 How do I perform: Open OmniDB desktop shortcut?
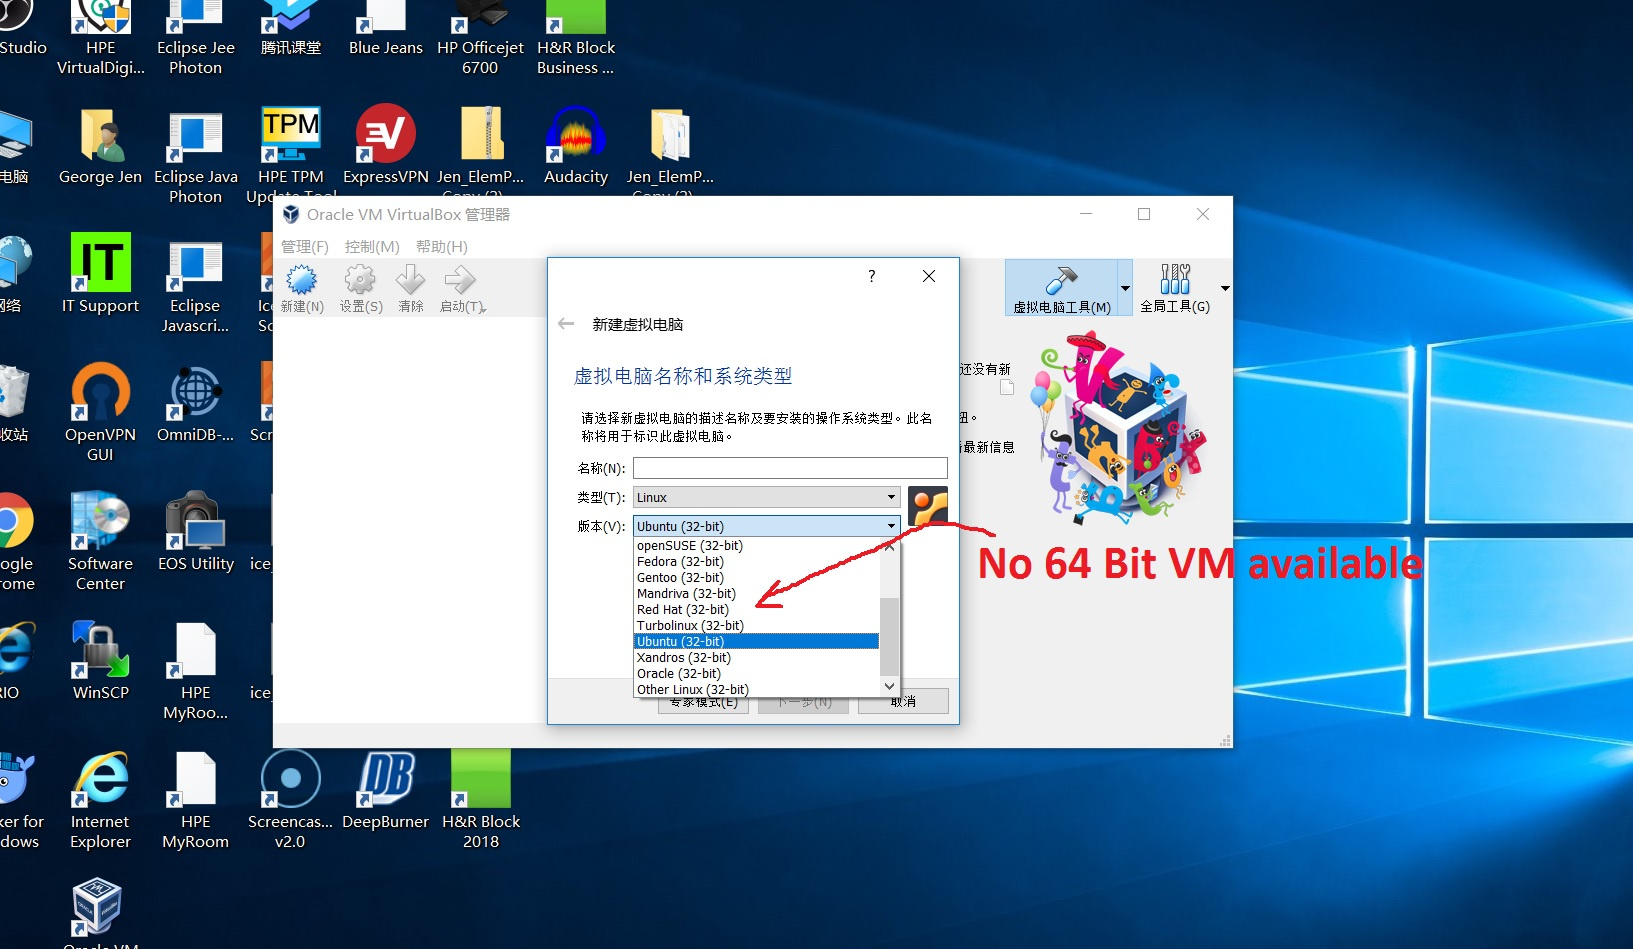coord(195,403)
